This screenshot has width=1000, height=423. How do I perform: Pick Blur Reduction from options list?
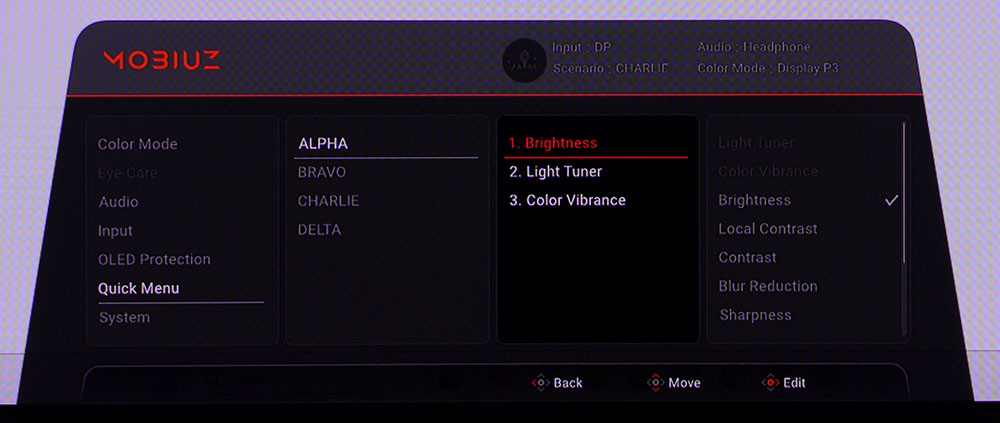tap(768, 286)
